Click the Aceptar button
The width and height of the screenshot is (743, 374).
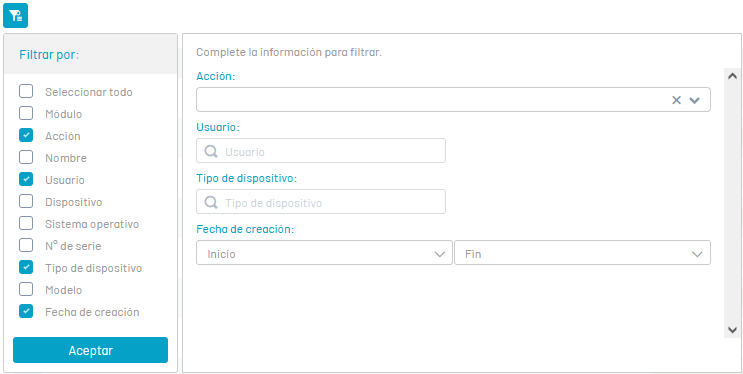pyautogui.click(x=90, y=350)
